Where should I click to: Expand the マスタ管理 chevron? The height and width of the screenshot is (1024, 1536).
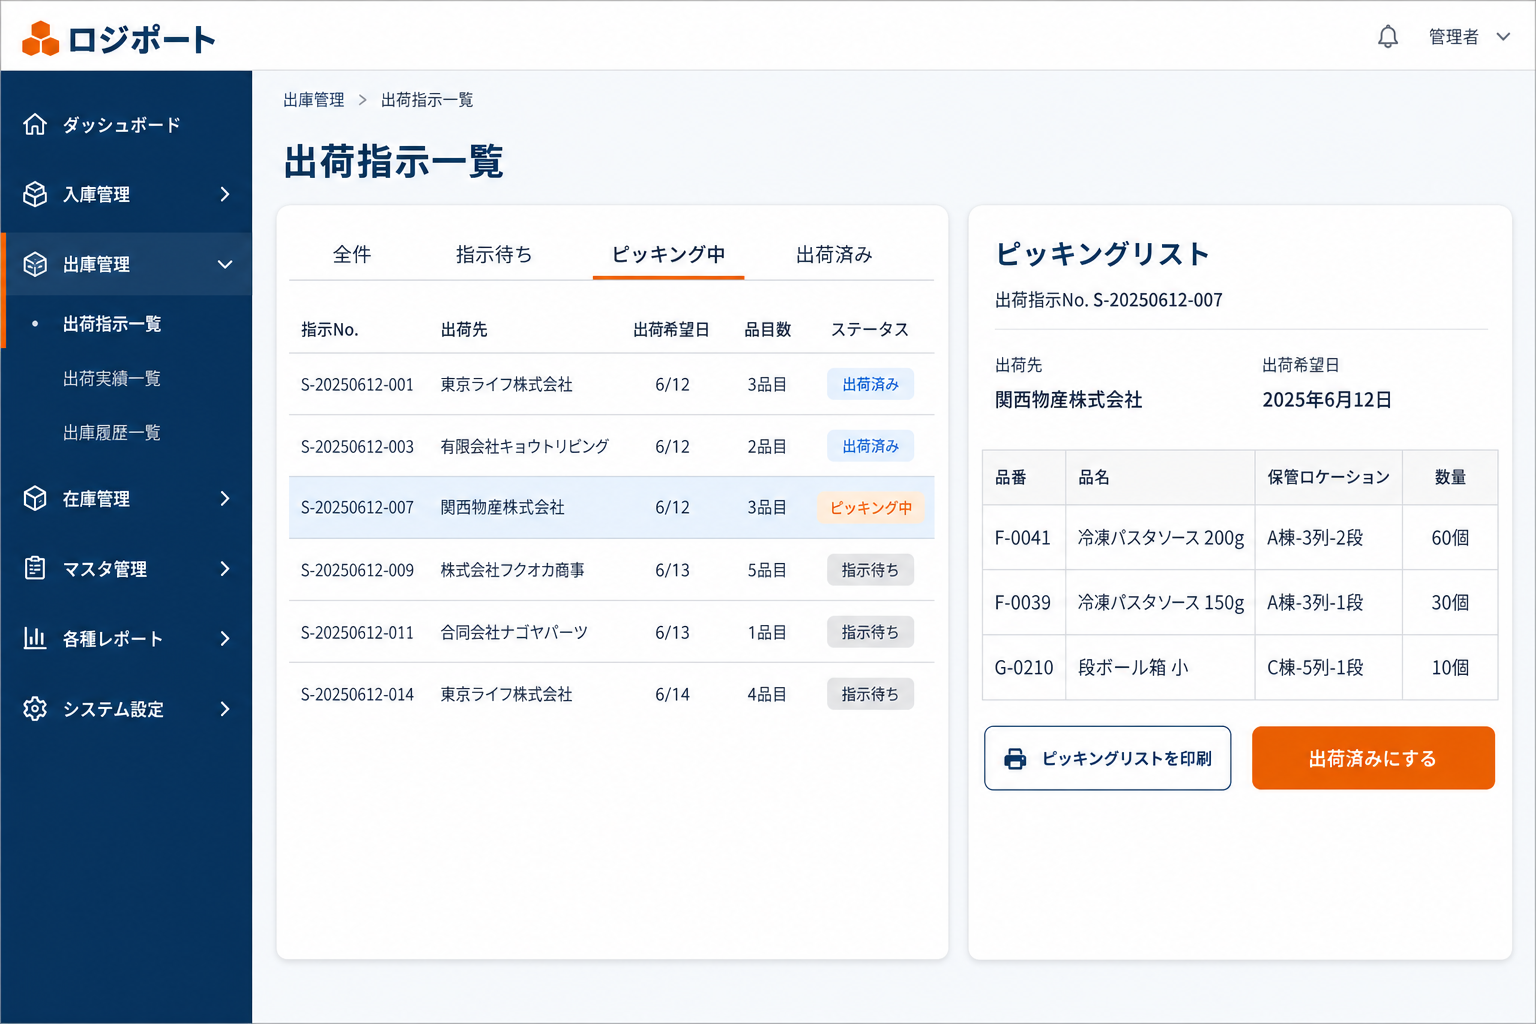pos(225,568)
